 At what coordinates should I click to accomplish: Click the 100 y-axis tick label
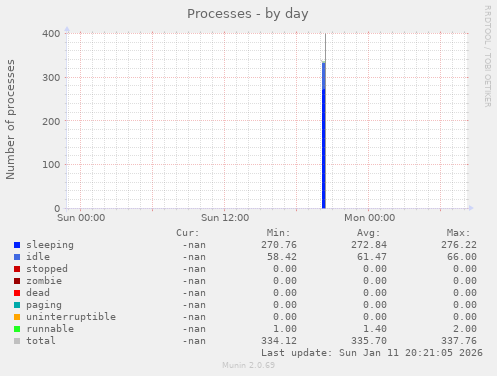click(x=51, y=165)
